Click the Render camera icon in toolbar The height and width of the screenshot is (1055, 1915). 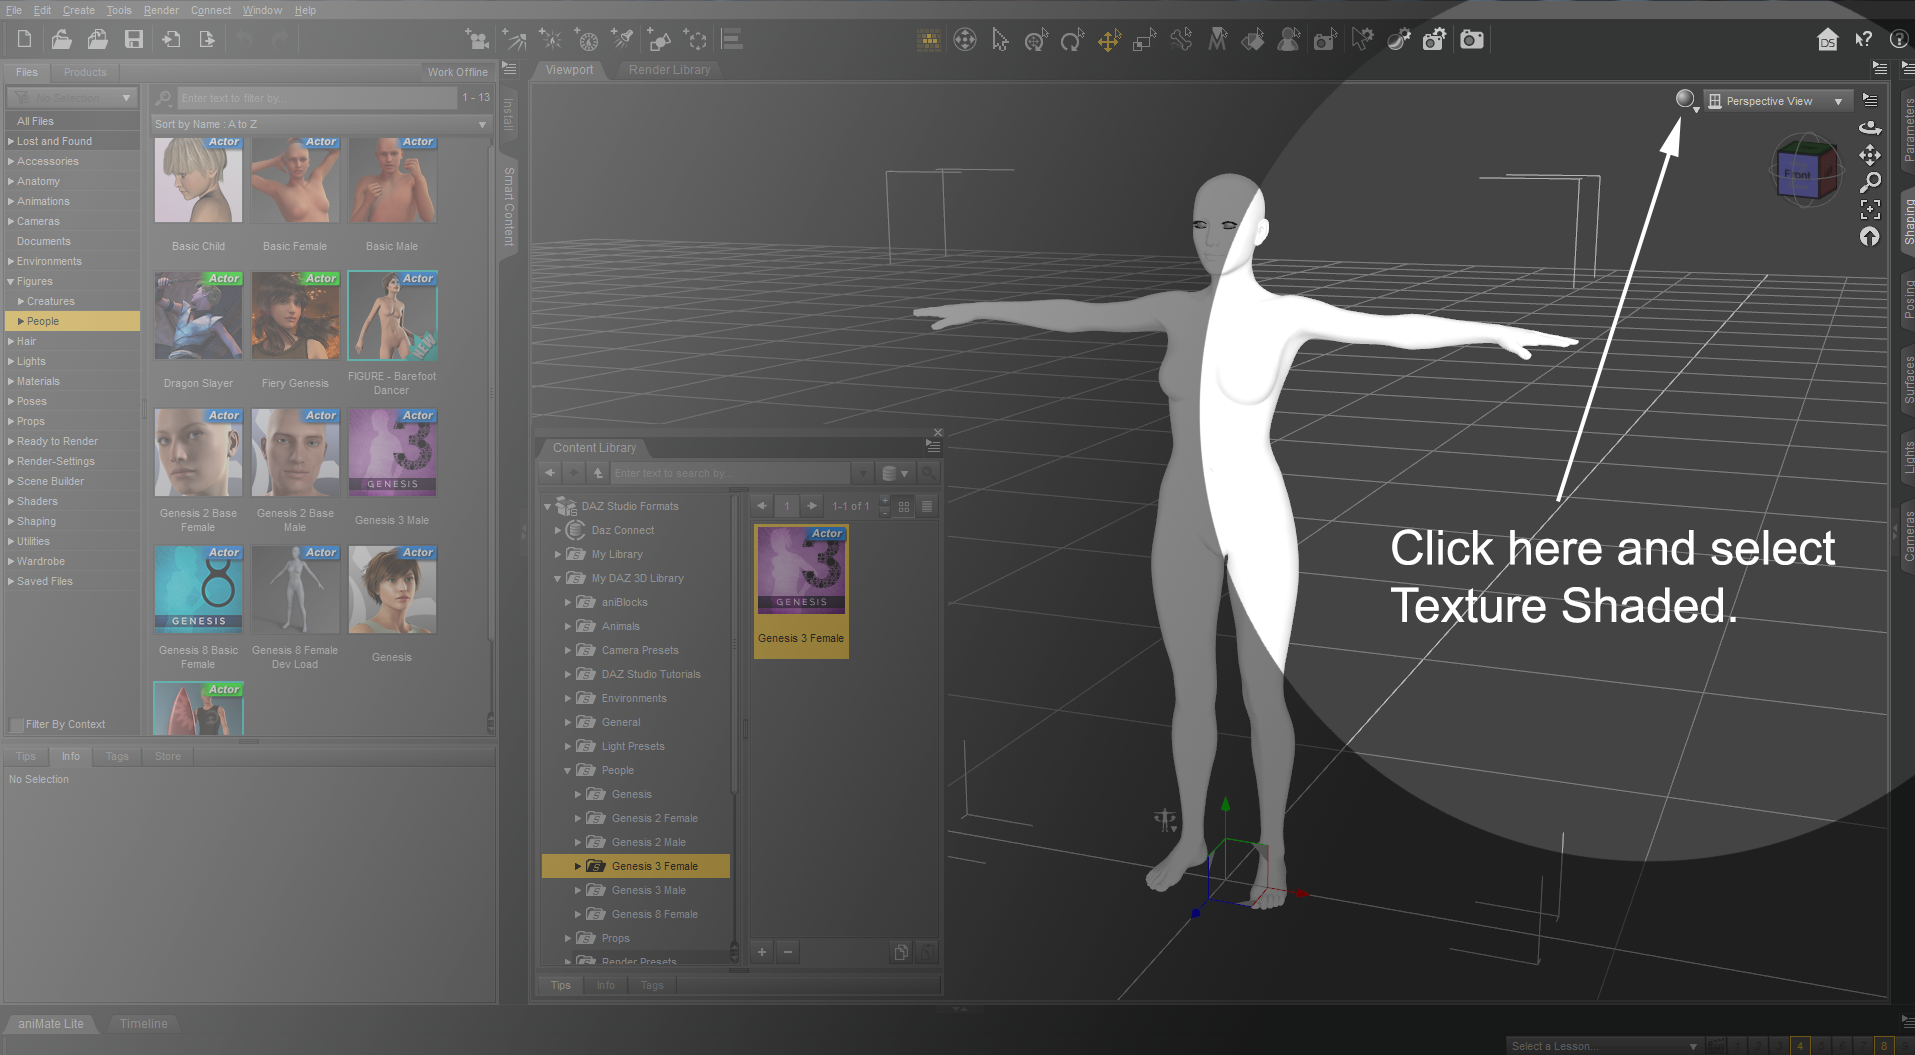click(x=1471, y=40)
